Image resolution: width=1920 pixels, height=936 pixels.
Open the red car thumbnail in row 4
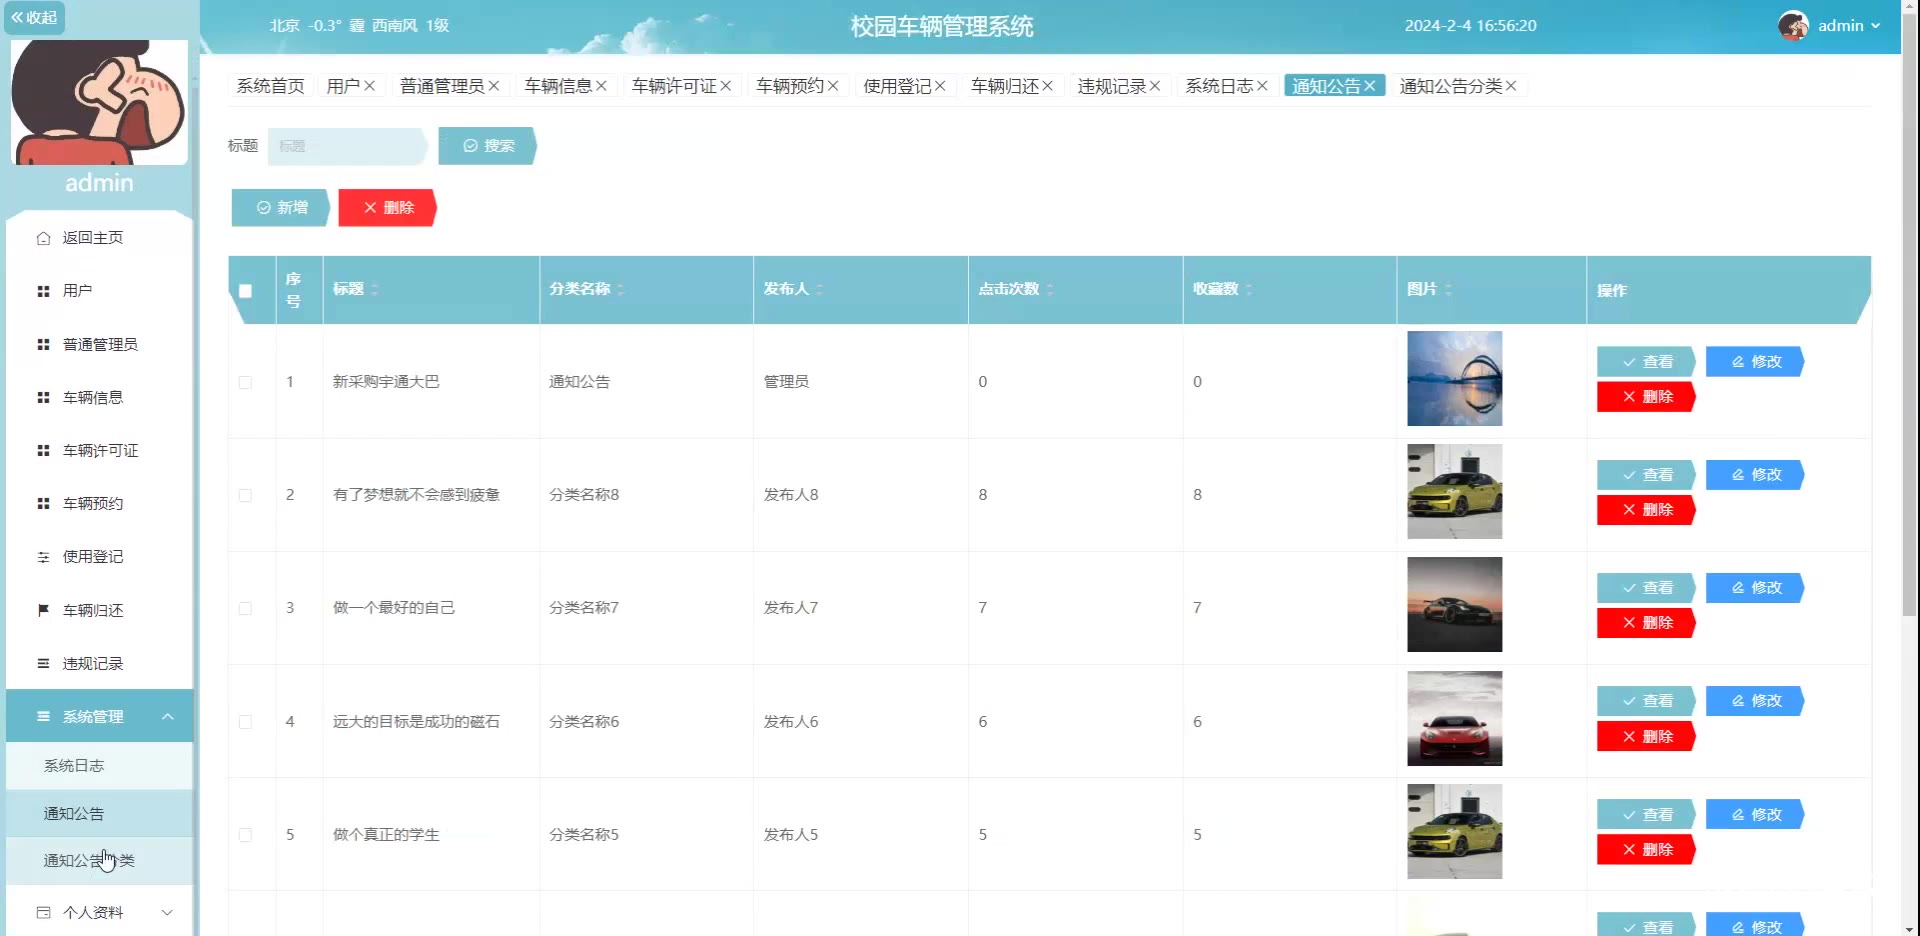[x=1454, y=718]
